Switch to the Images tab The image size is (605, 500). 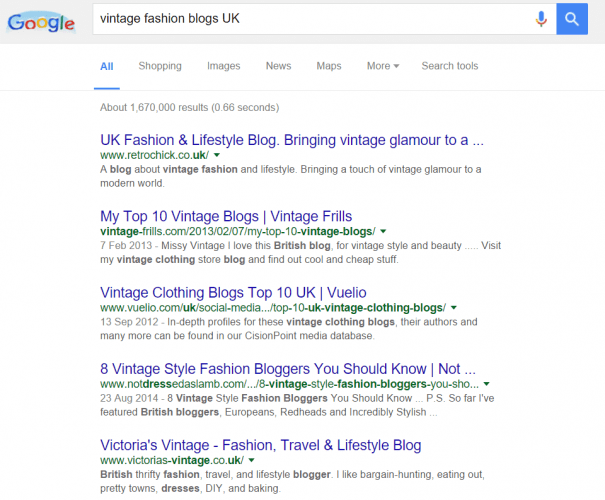click(x=223, y=66)
